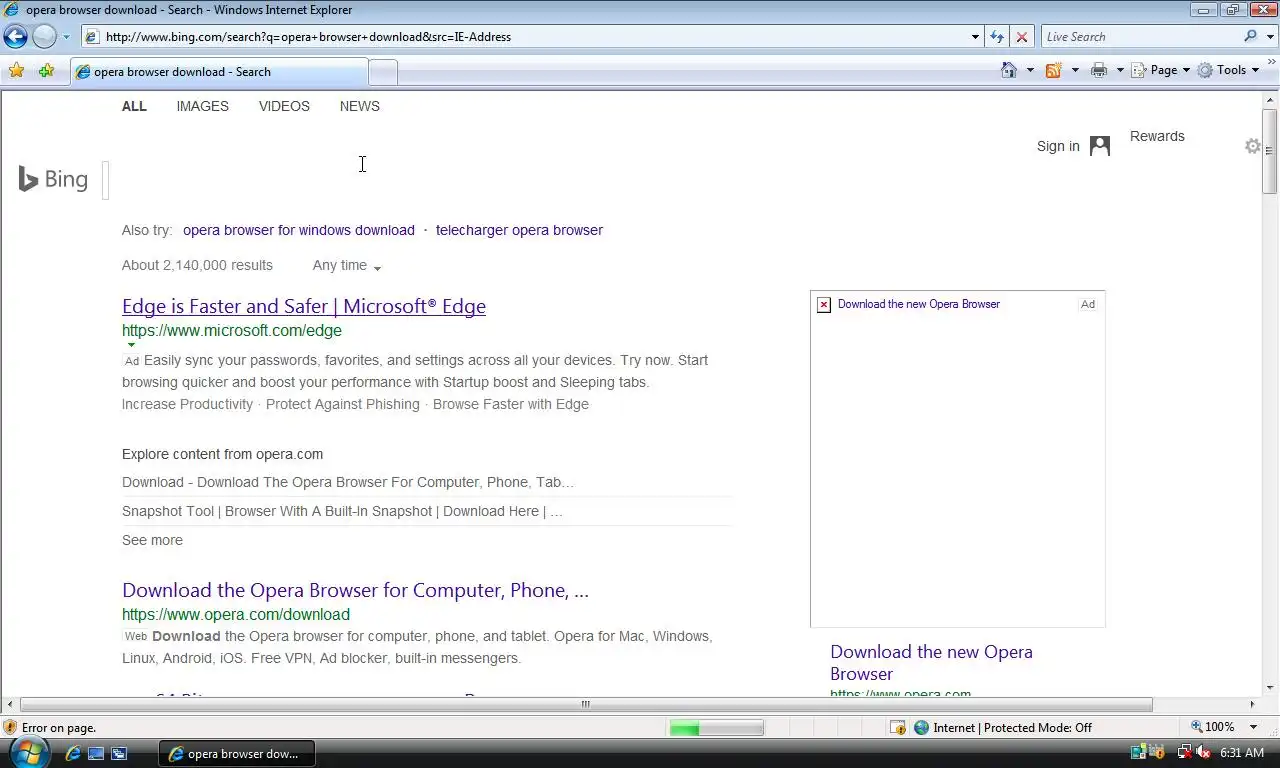The height and width of the screenshot is (768, 1280).
Task: Launch Internet Explorer from Quick Launch
Action: (72, 753)
